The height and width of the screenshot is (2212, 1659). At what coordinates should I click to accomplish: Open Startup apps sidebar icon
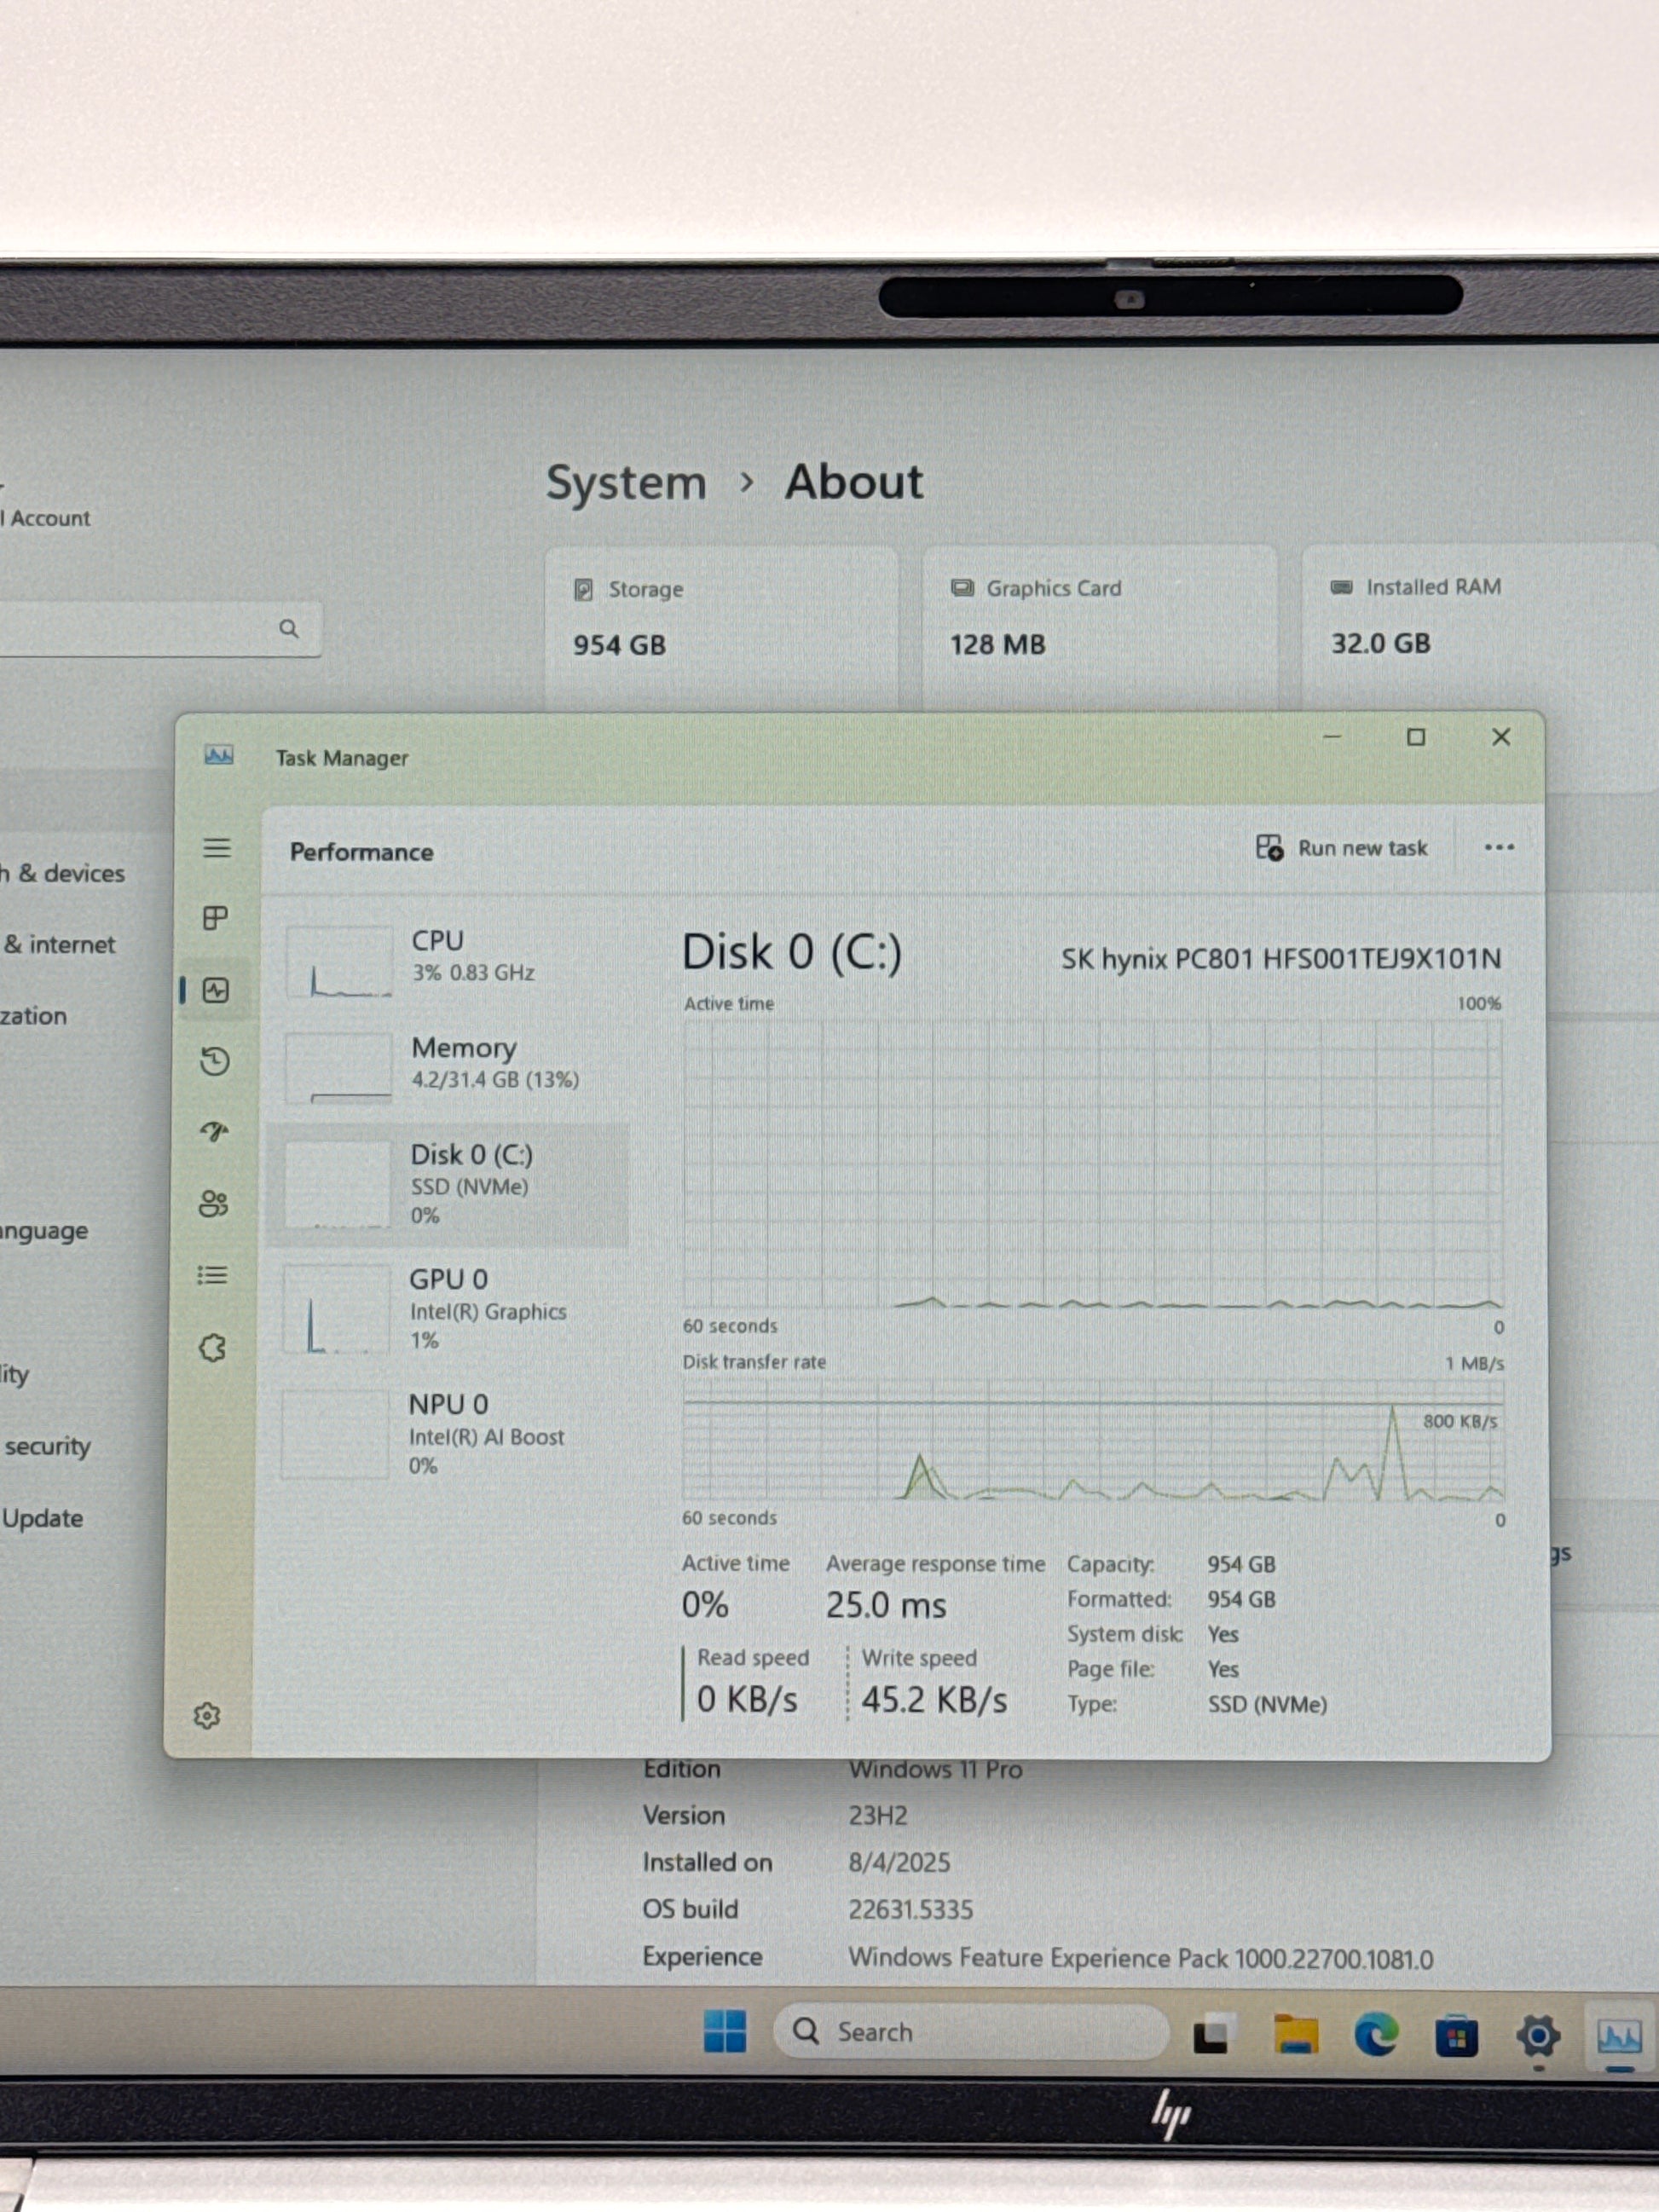click(214, 1132)
